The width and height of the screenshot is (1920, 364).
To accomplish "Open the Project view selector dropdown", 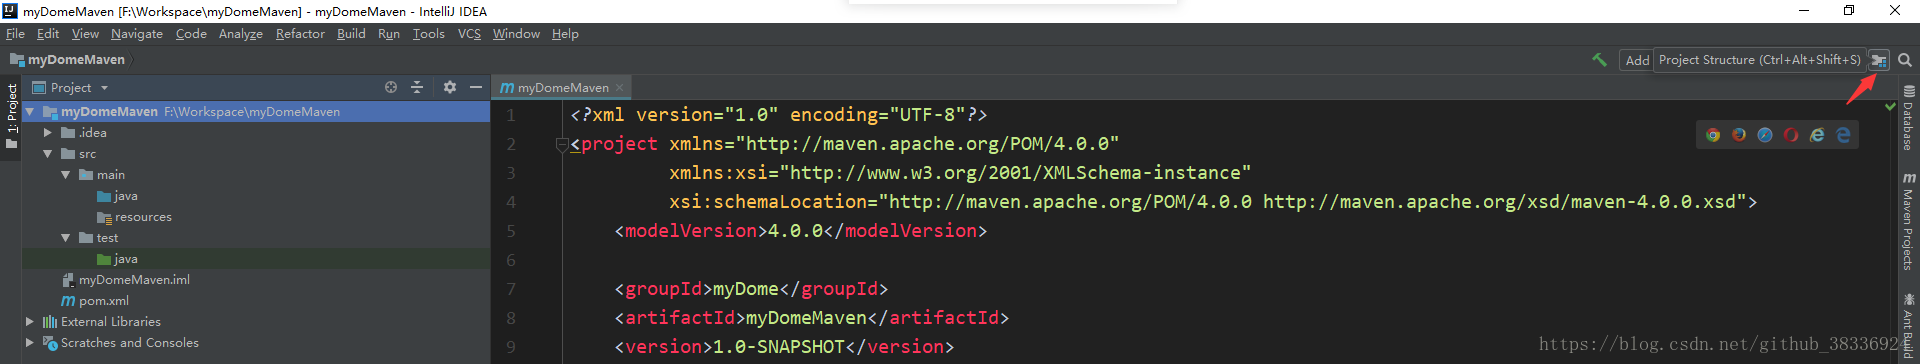I will [x=72, y=88].
